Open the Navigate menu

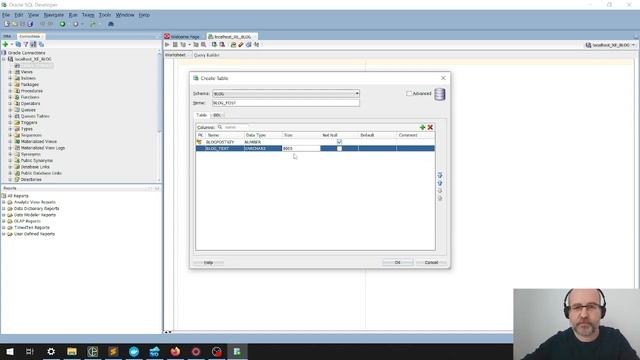[53, 15]
